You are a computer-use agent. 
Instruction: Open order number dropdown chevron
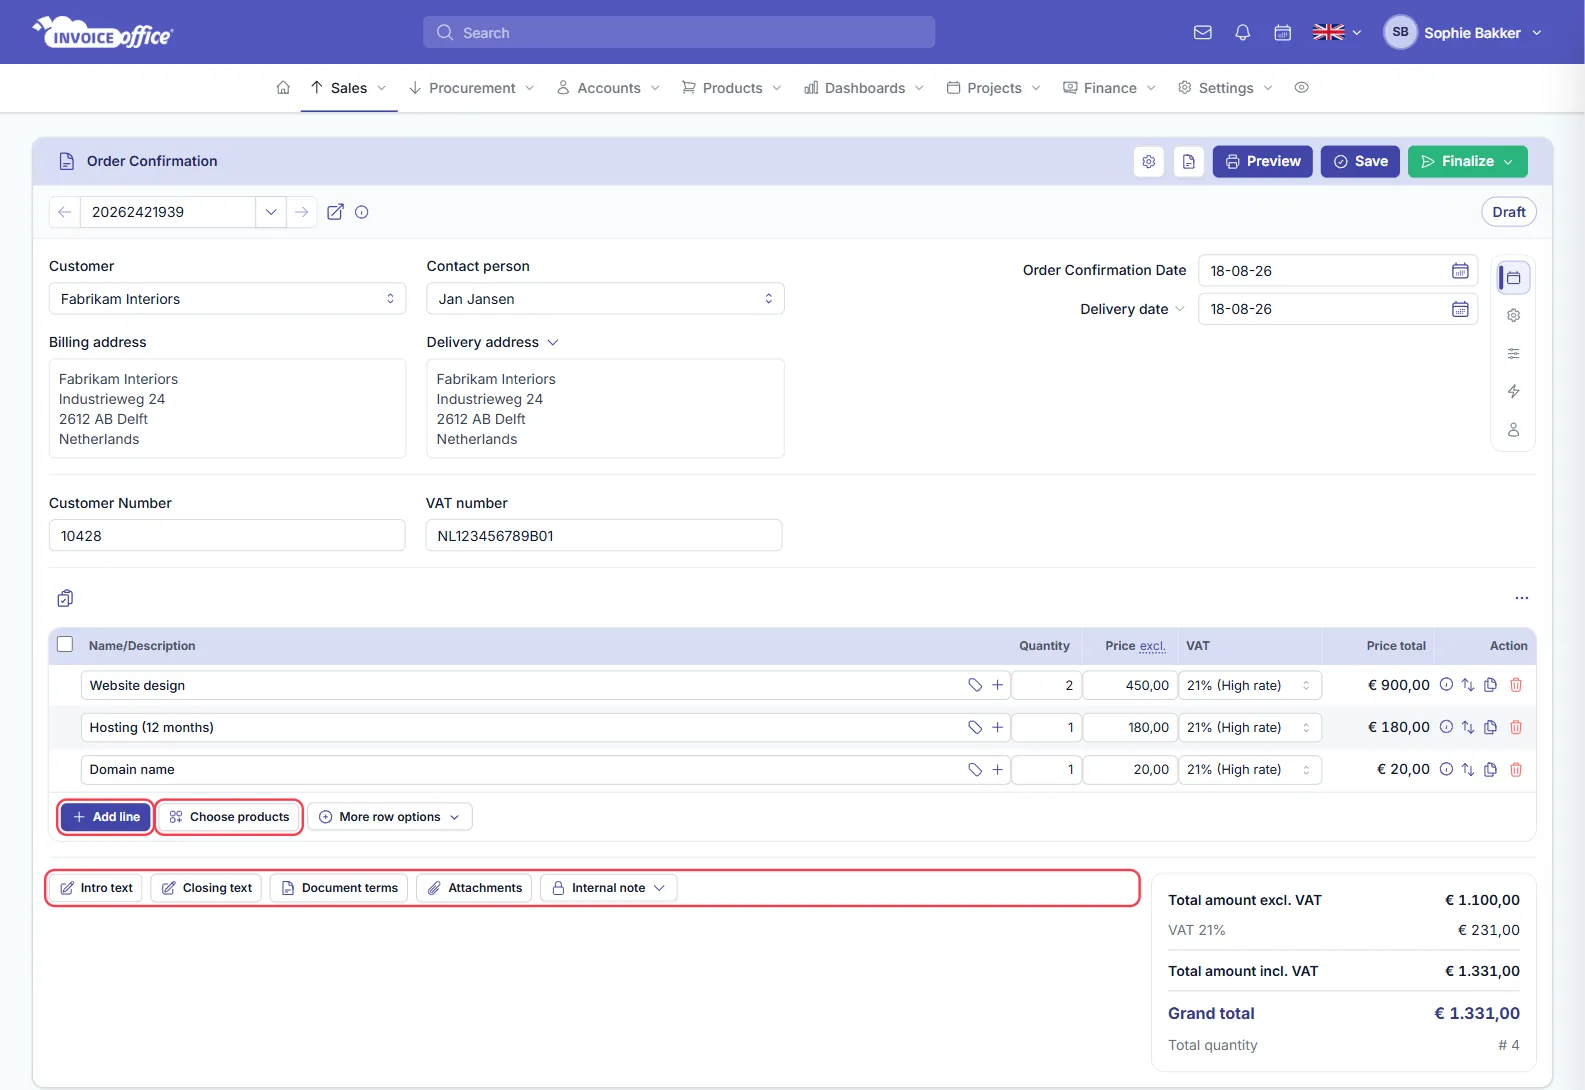271,212
